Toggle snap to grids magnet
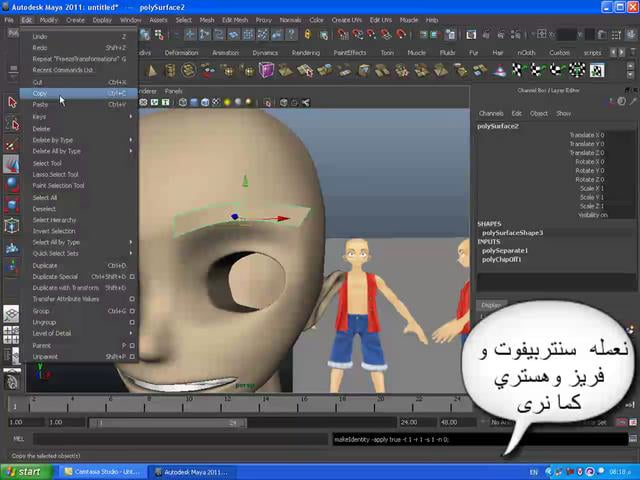This screenshot has width=640, height=480. (343, 35)
